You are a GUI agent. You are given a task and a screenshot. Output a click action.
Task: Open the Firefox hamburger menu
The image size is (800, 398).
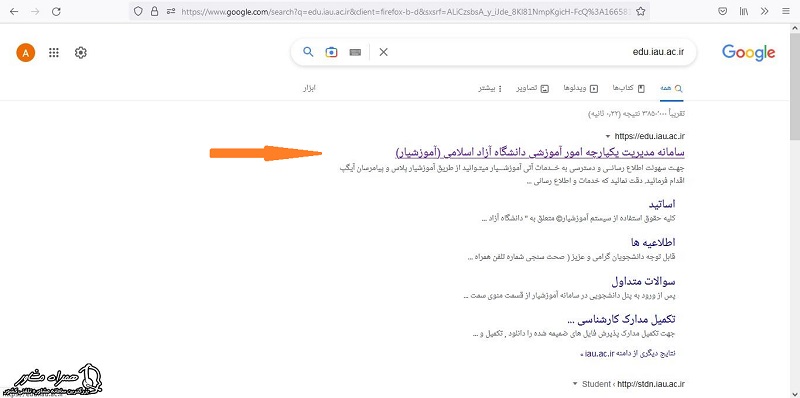(785, 11)
